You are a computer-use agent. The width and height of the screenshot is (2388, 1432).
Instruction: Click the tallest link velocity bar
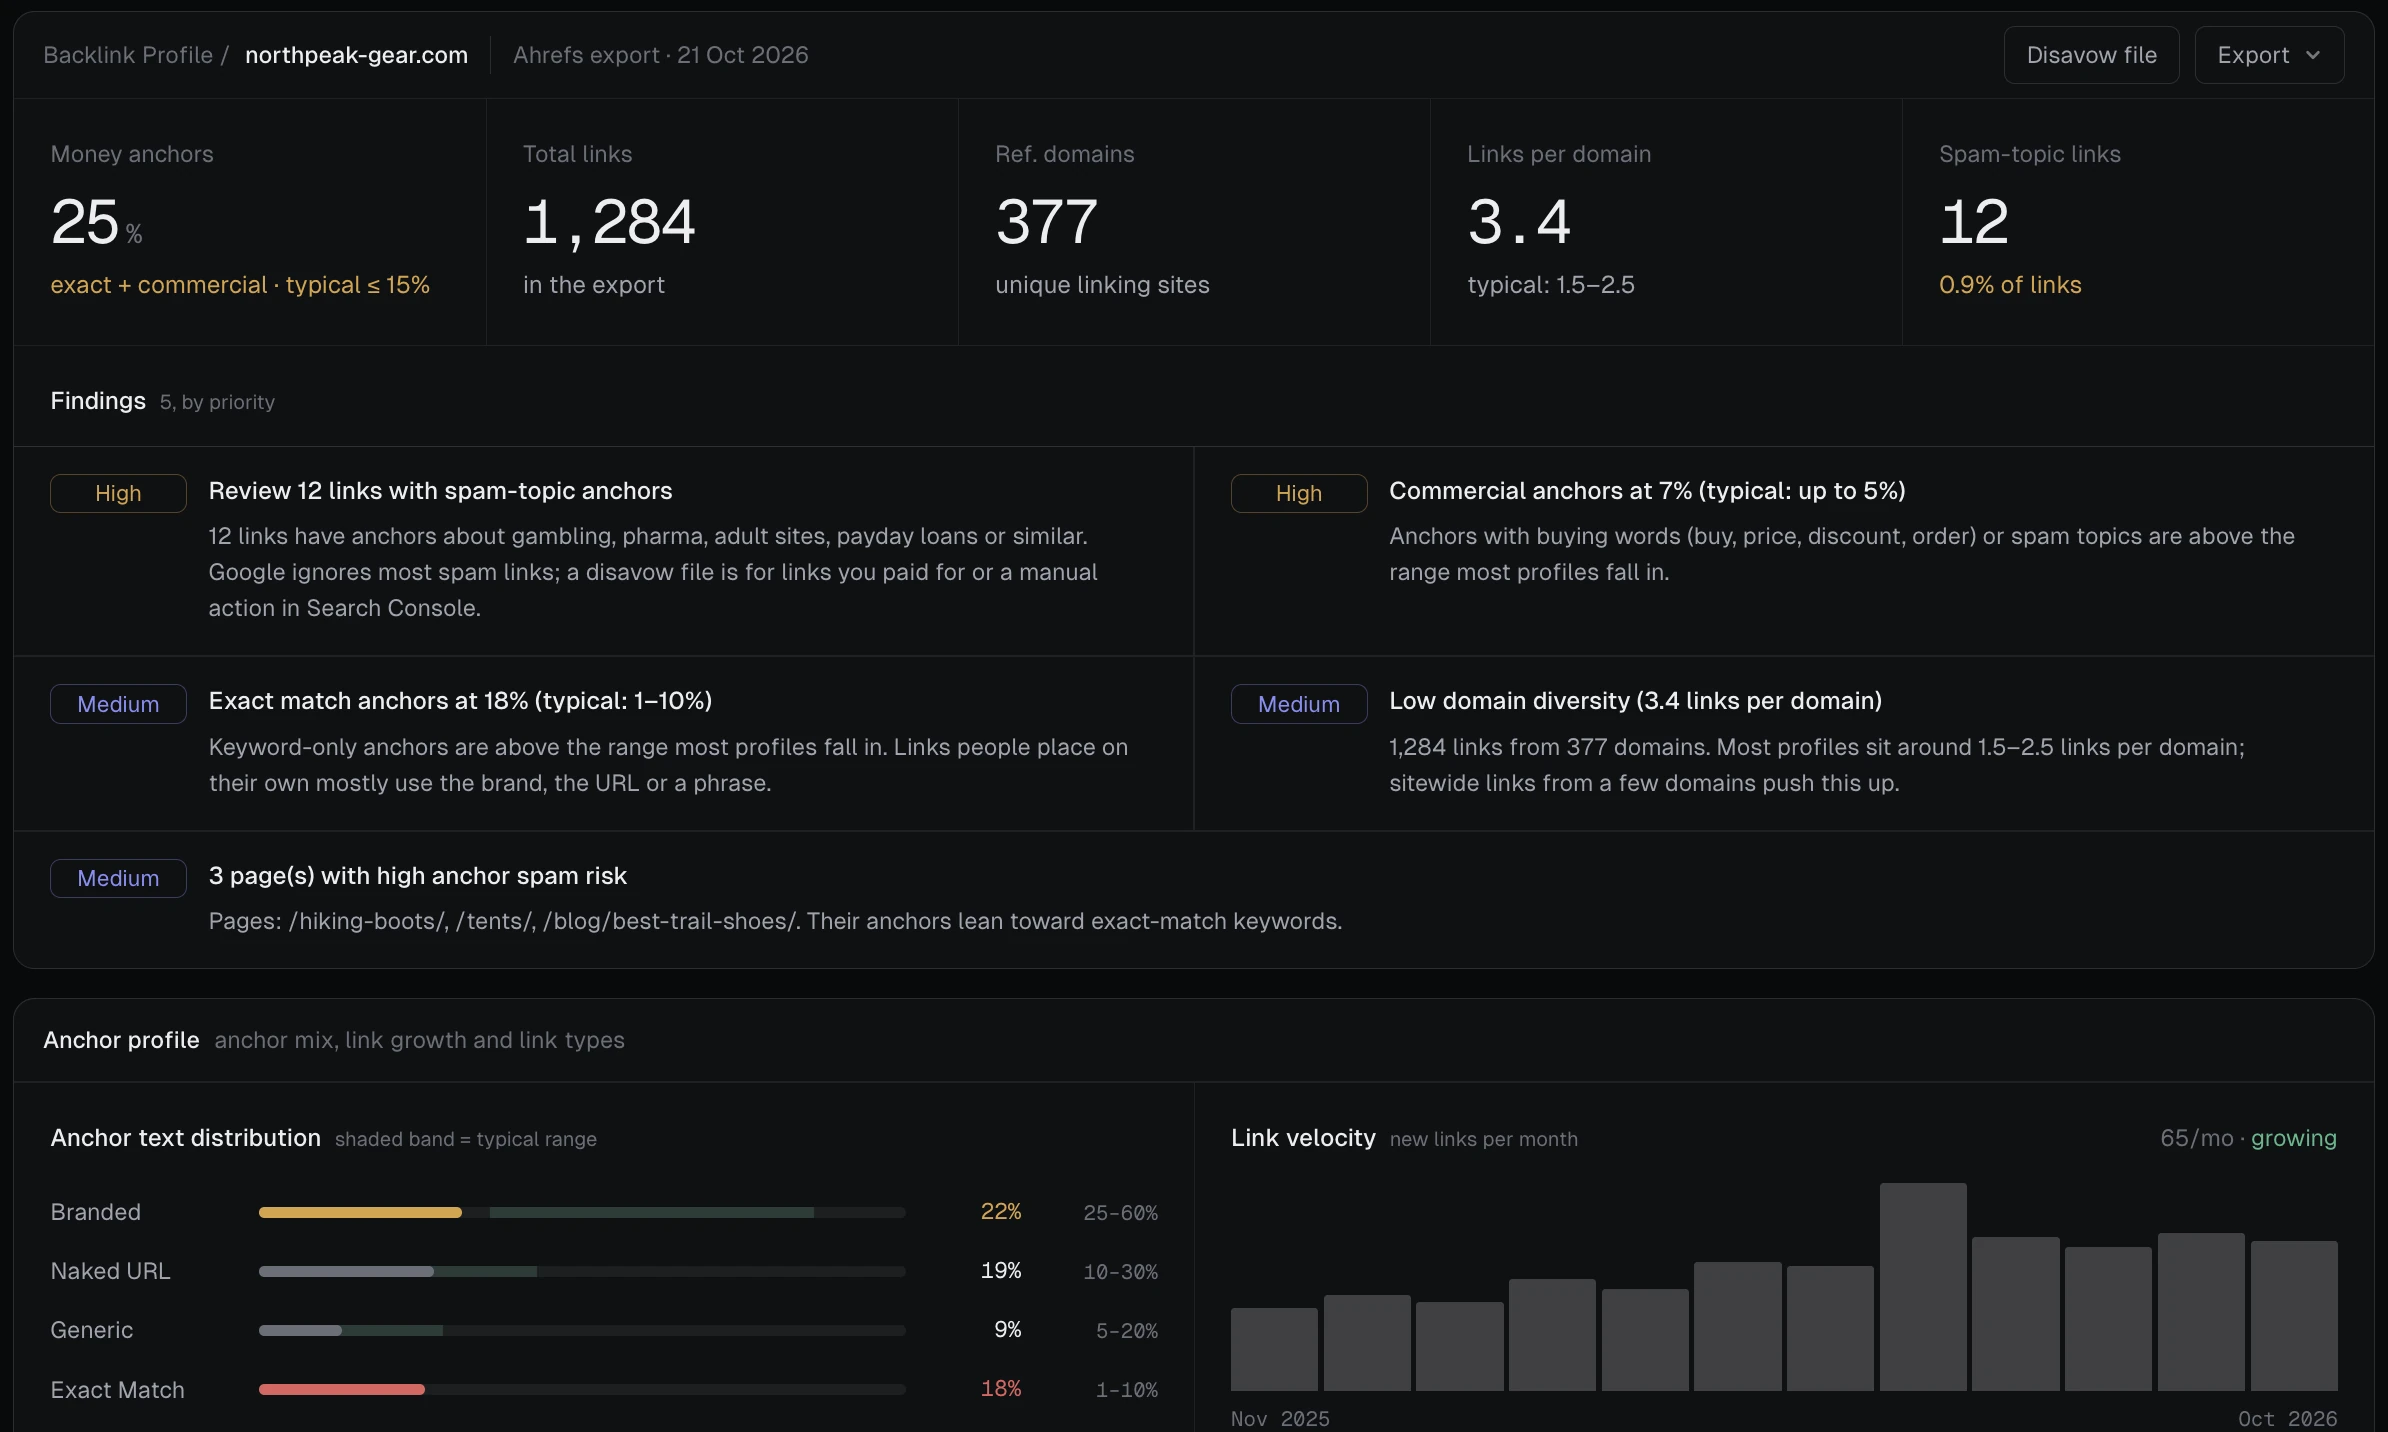[x=1923, y=1287]
